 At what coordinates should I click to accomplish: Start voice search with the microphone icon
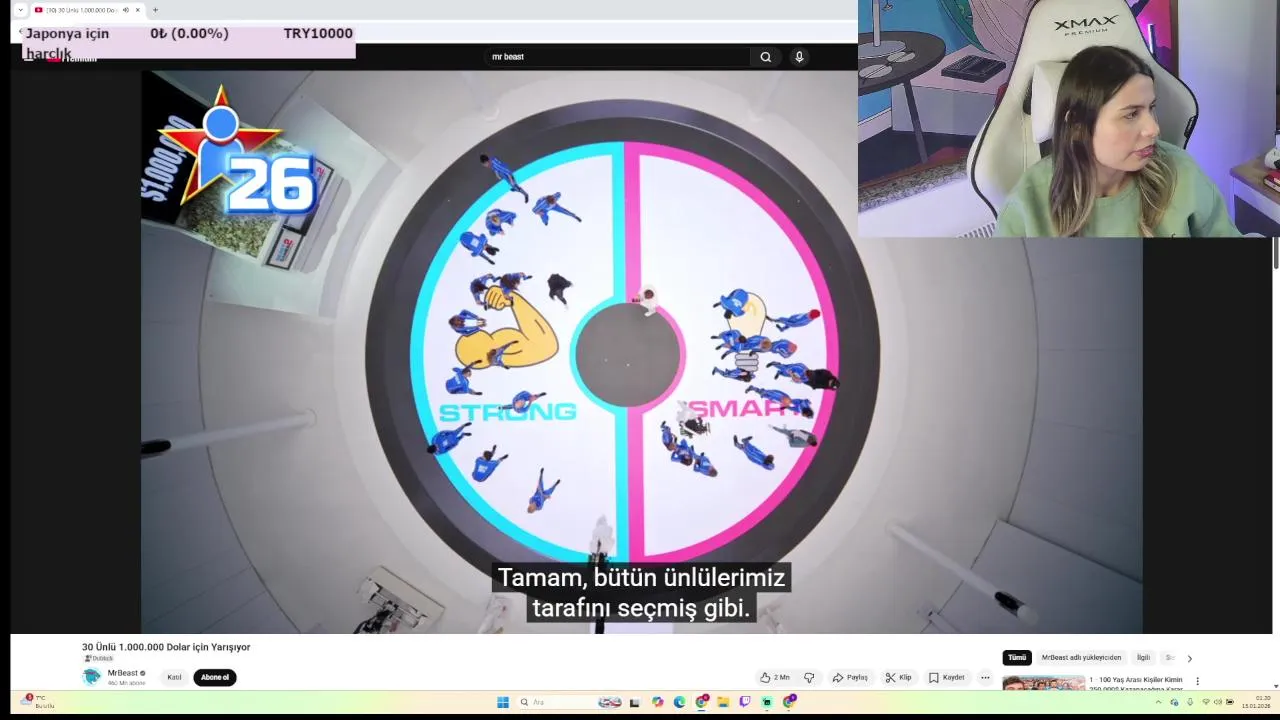799,57
